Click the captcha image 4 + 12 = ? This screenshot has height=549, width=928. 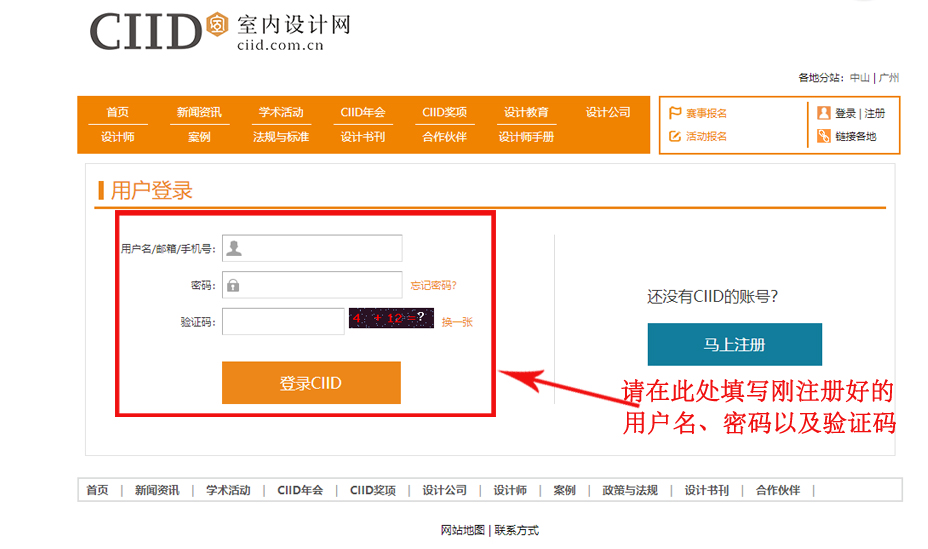(391, 318)
